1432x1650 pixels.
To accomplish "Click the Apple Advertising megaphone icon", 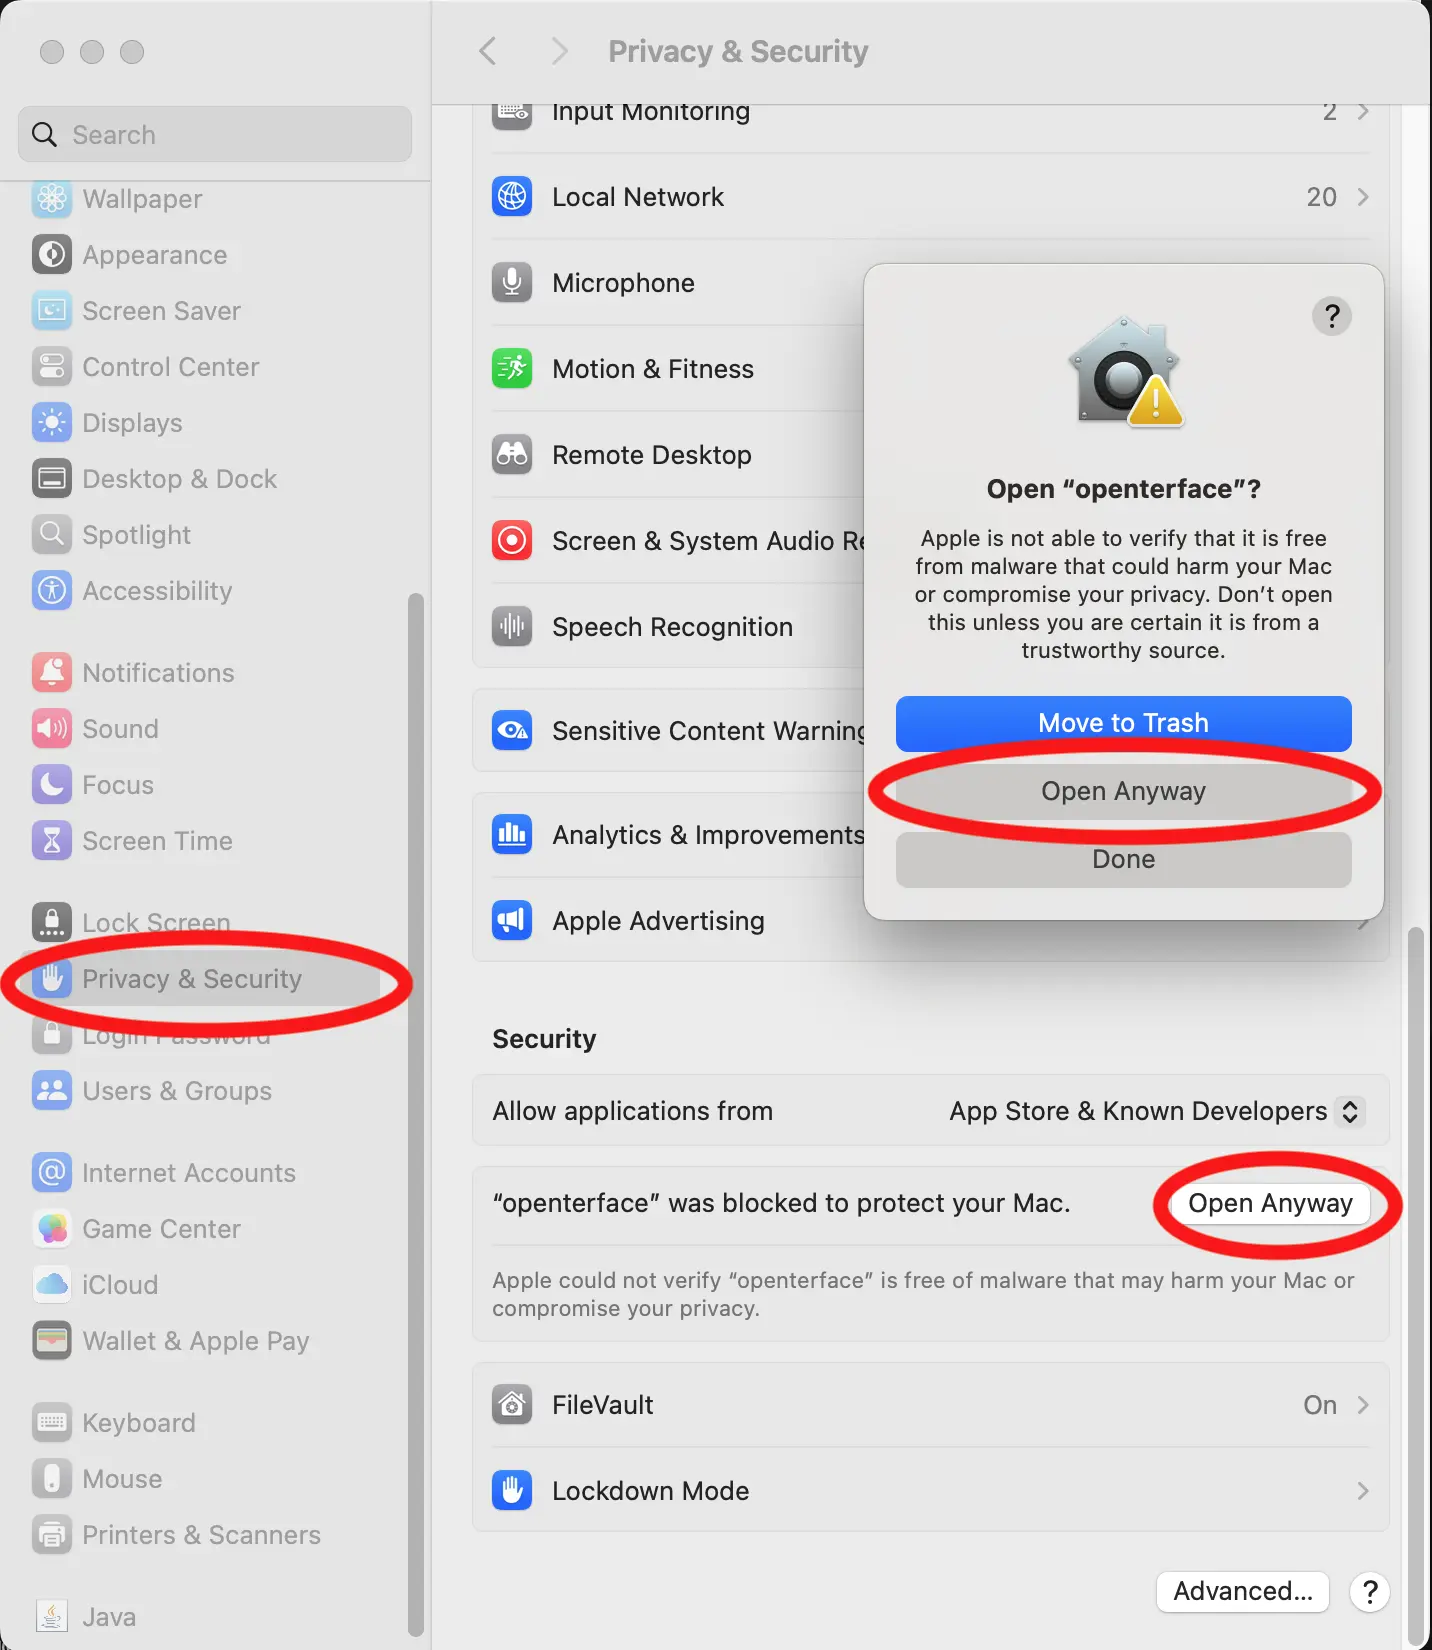I will (x=512, y=921).
